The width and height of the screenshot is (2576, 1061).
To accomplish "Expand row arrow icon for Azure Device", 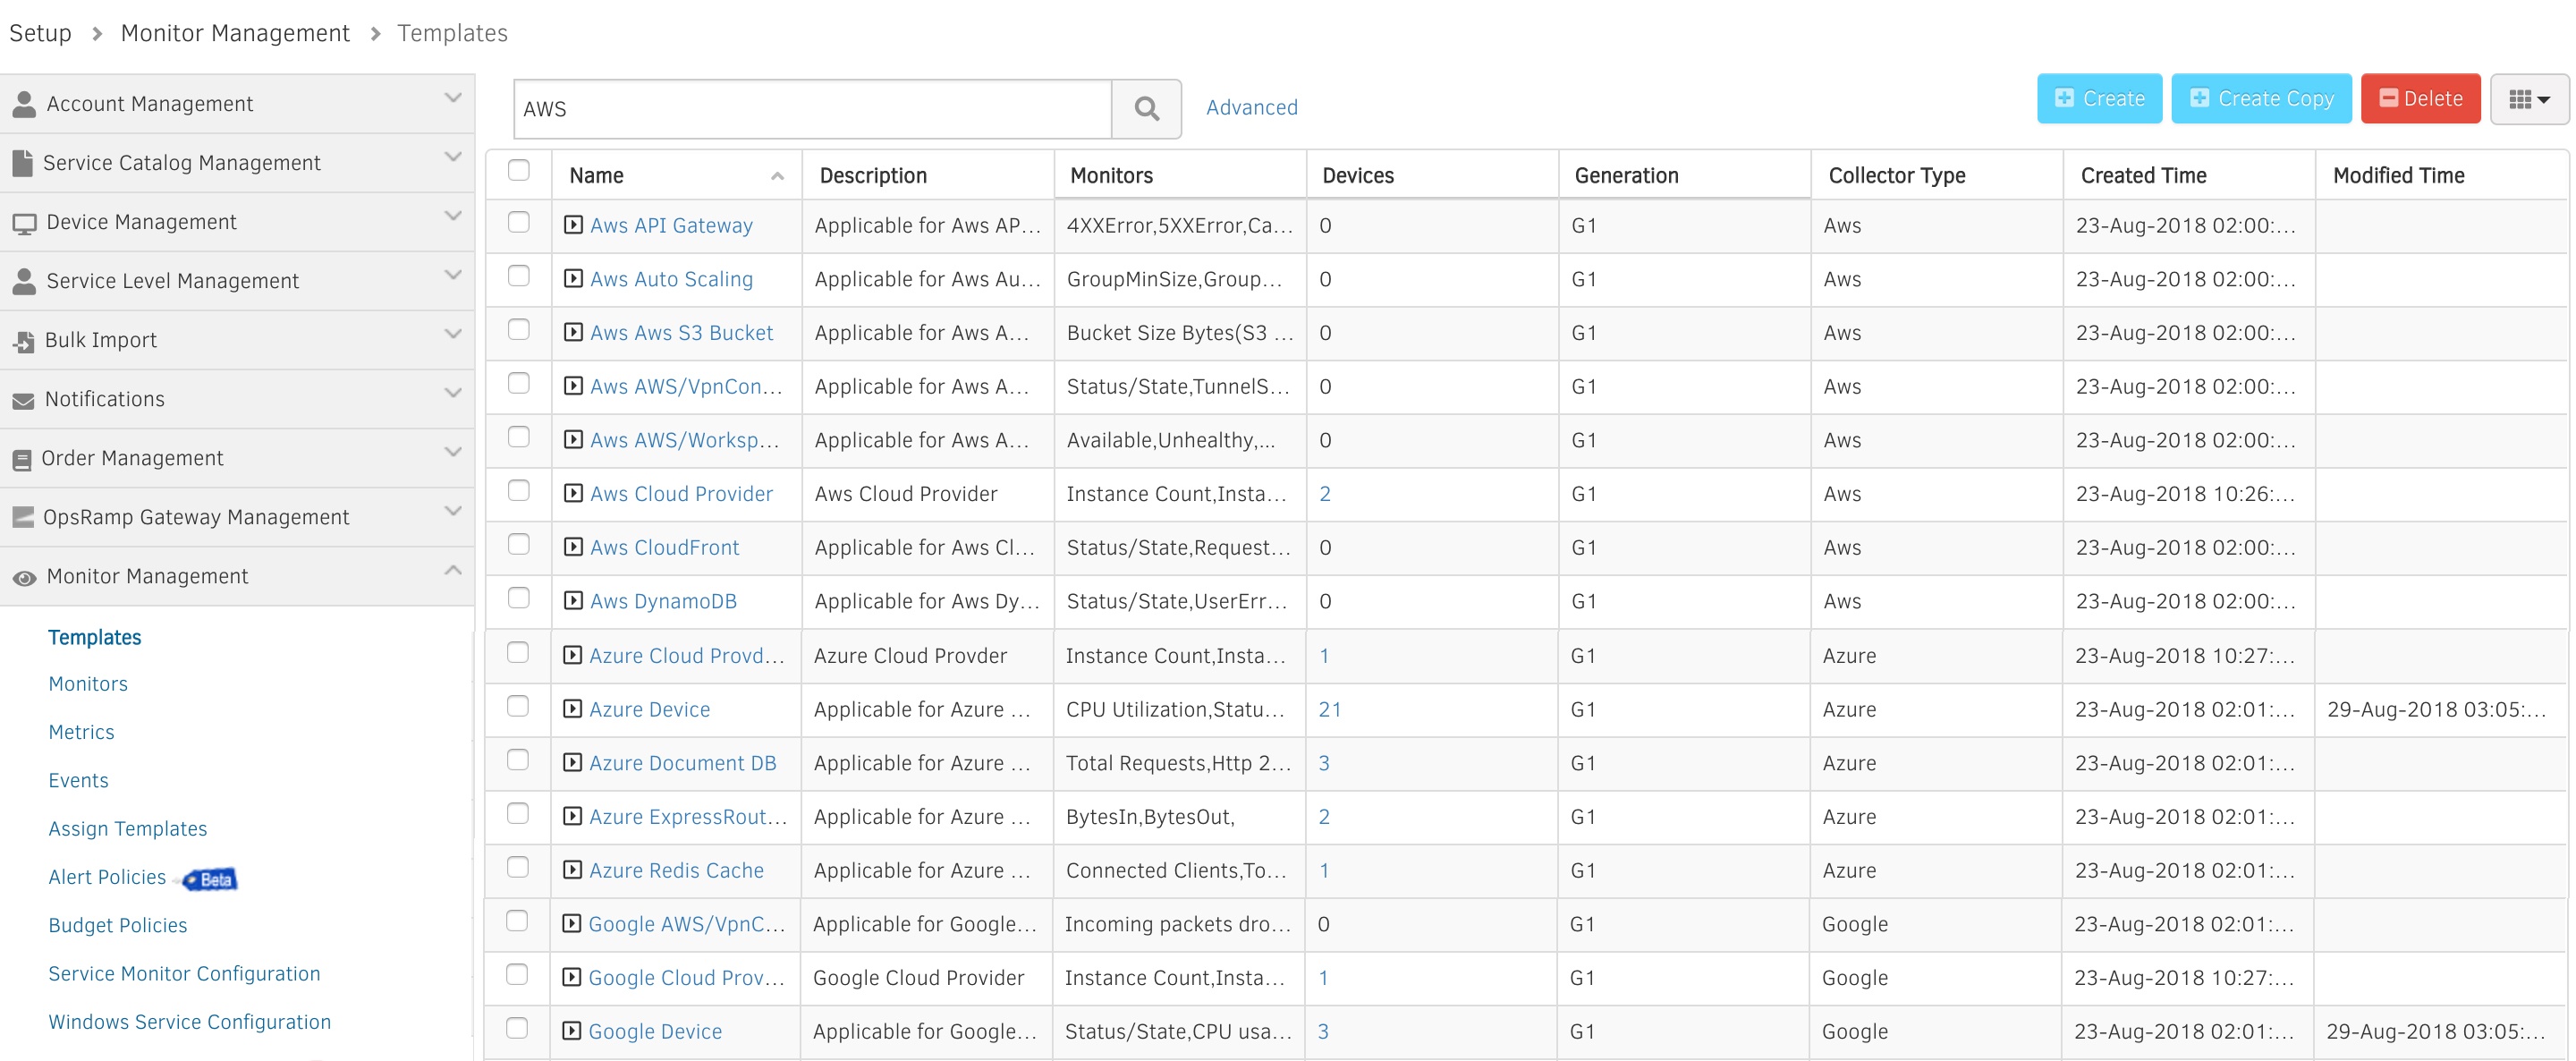I will pos(572,709).
